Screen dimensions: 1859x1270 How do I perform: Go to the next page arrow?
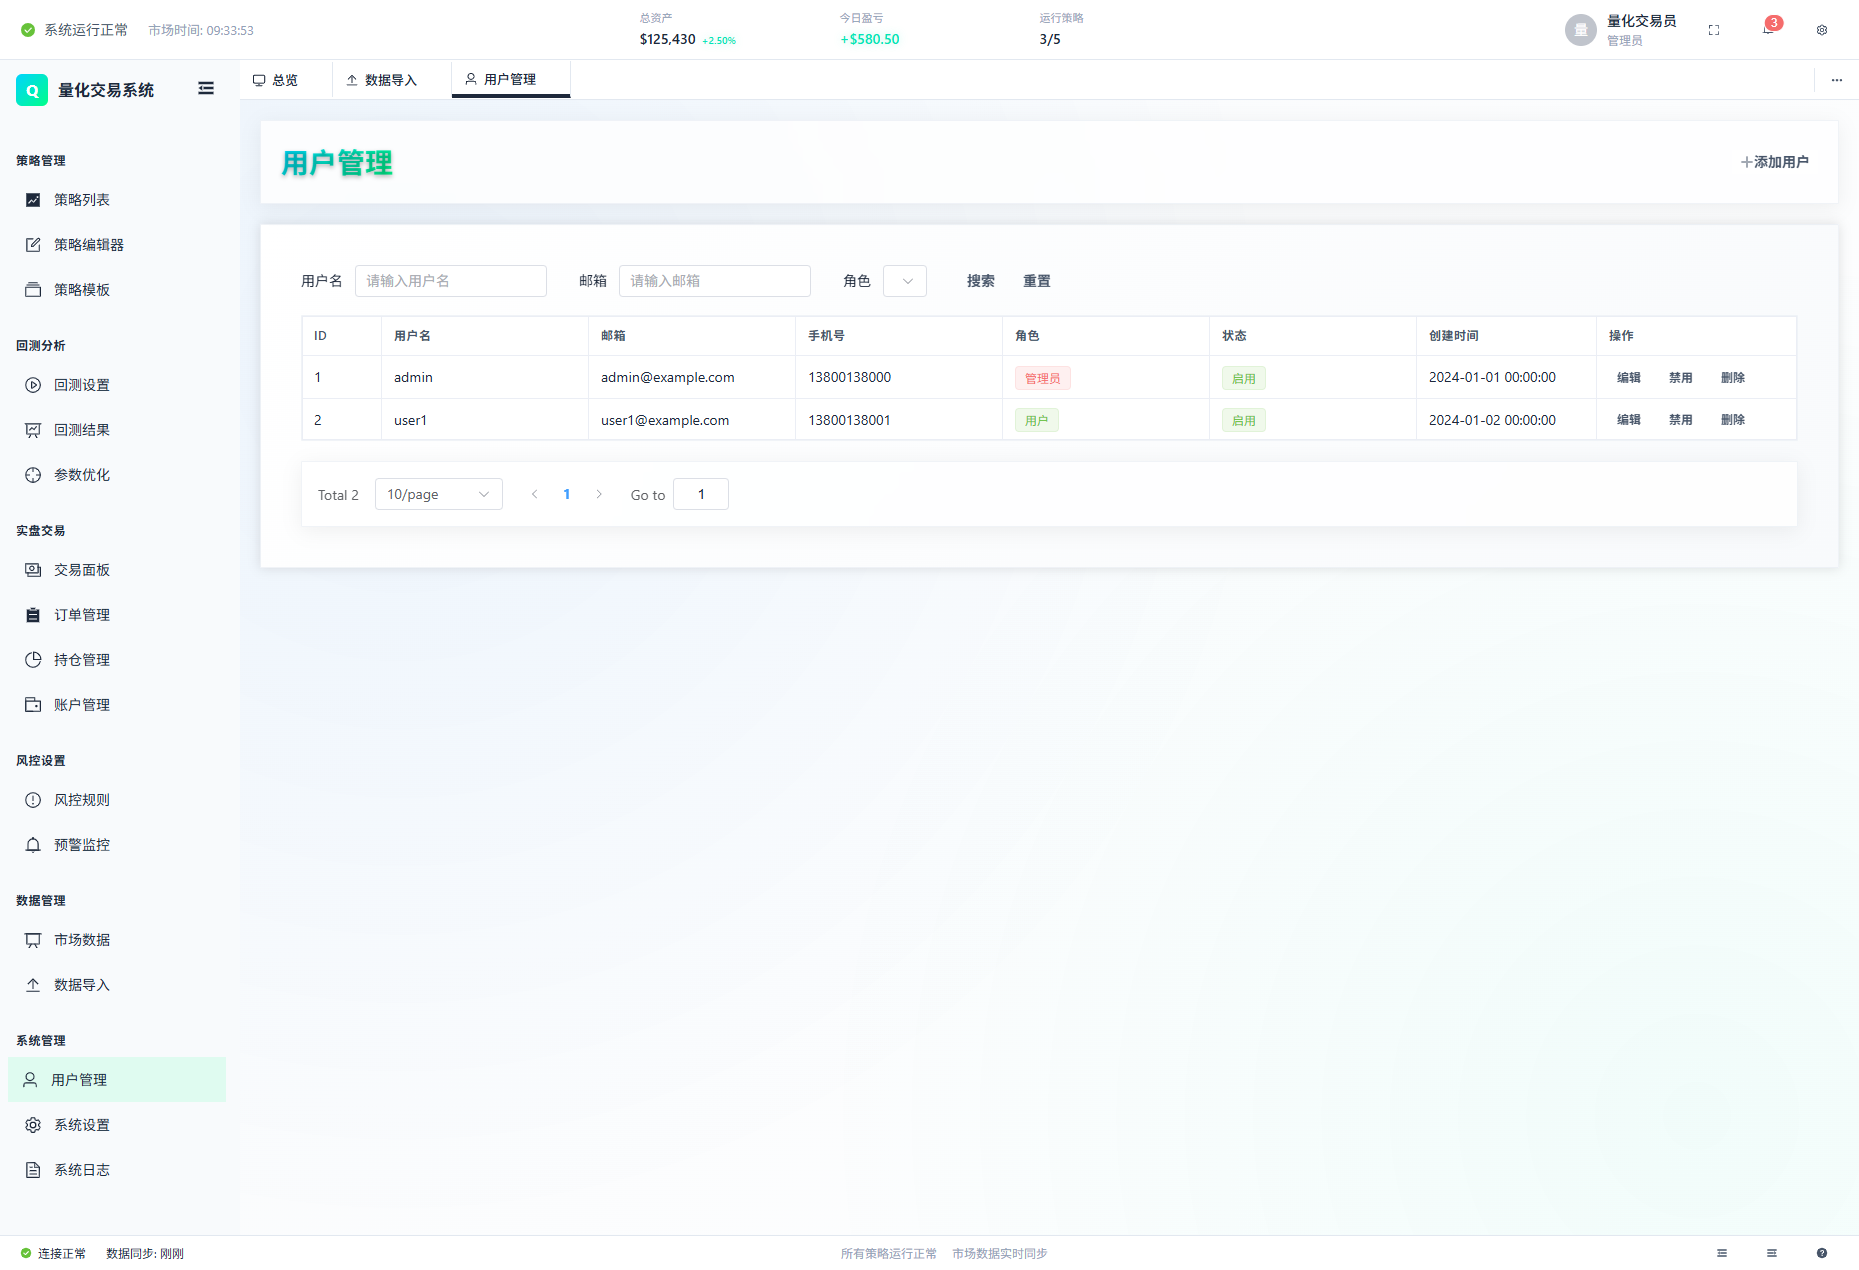pos(599,494)
